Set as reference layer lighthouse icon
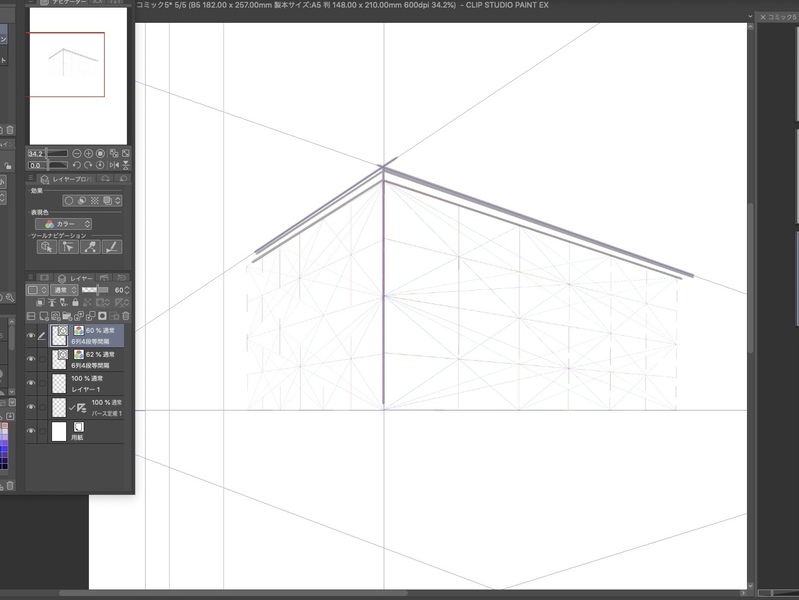799x600 pixels. point(51,302)
